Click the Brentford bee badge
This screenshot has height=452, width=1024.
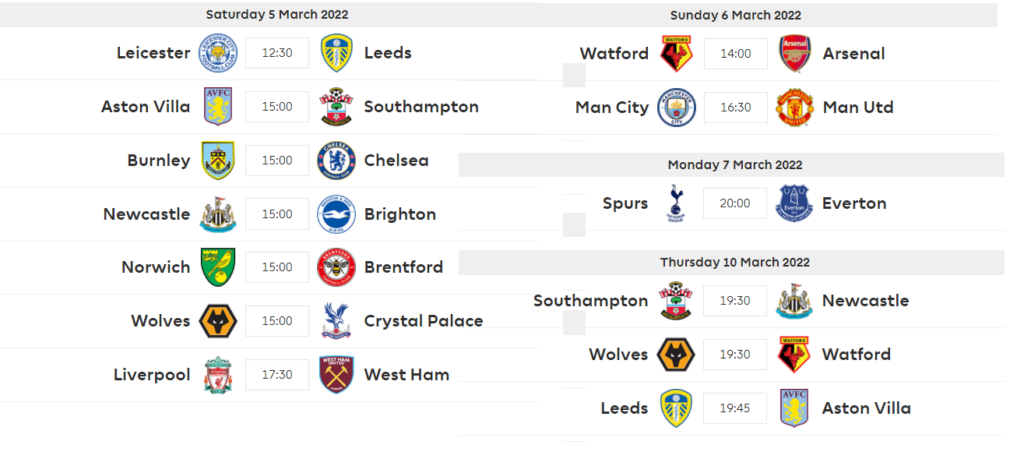coord(336,267)
